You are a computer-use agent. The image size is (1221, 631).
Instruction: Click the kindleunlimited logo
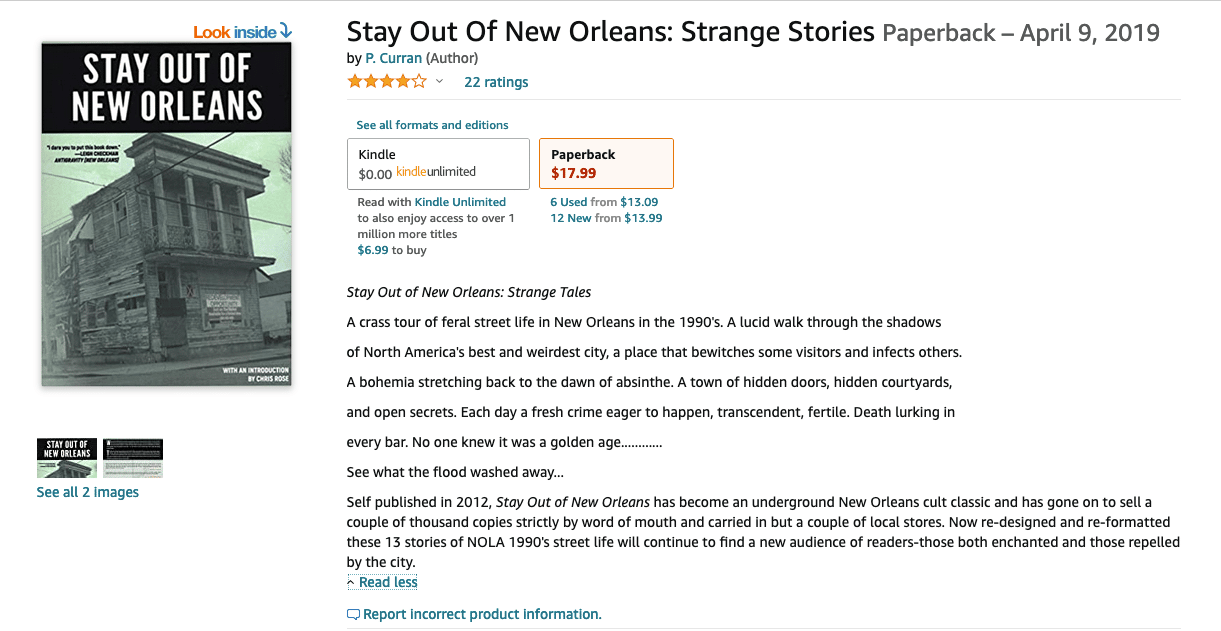[x=436, y=172]
